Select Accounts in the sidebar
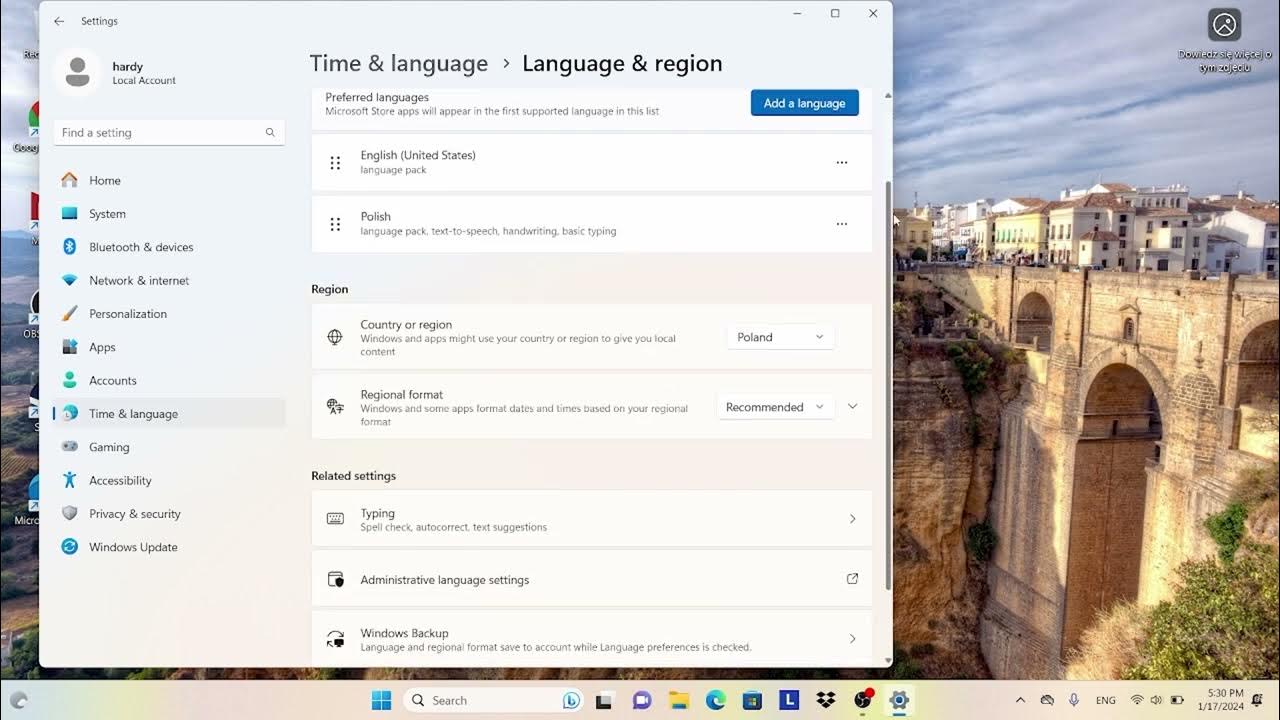This screenshot has width=1280, height=720. (113, 380)
